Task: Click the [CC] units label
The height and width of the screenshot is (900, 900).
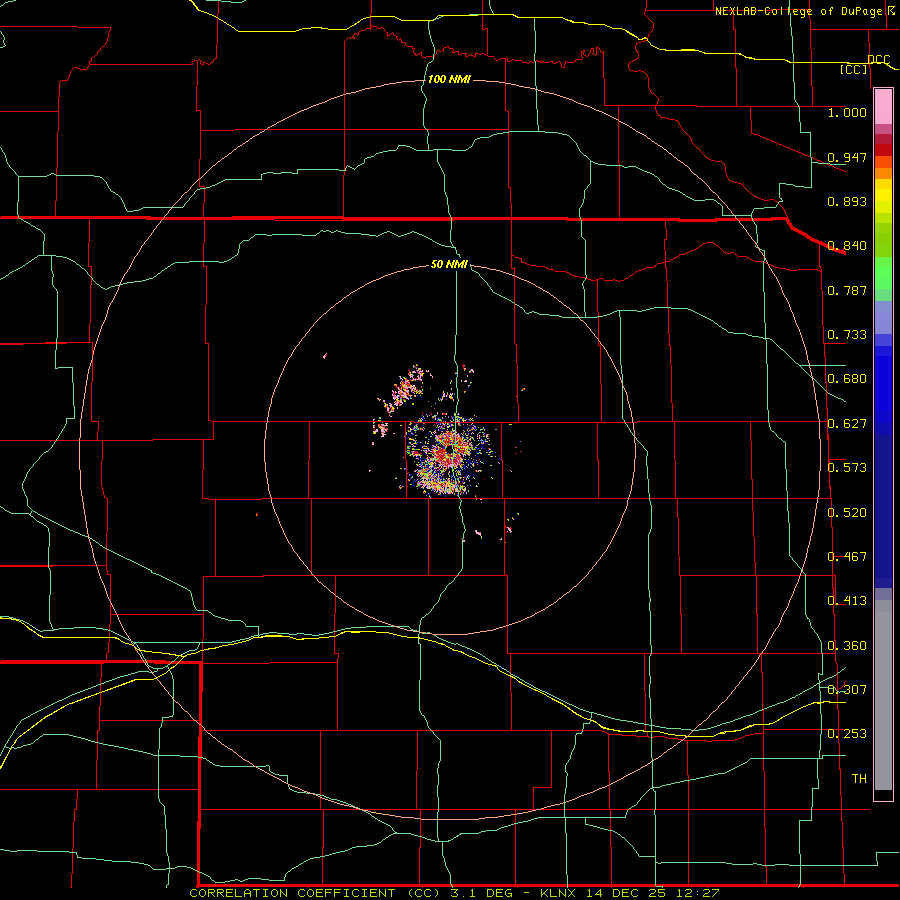Action: click(x=854, y=69)
